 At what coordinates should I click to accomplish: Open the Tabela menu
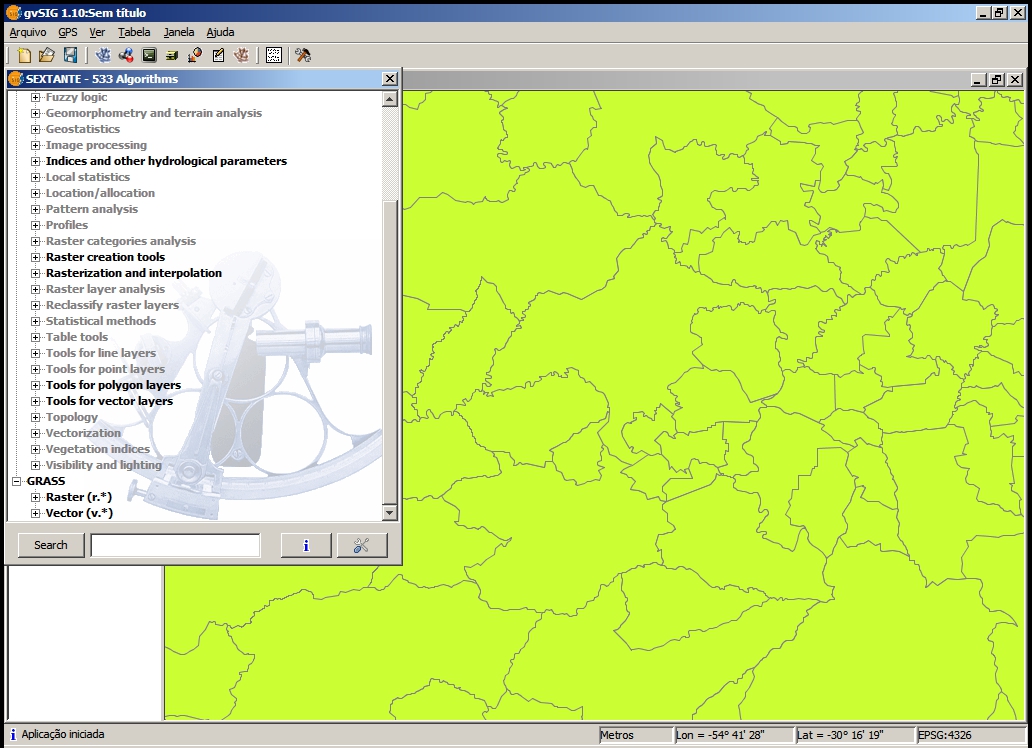[134, 32]
